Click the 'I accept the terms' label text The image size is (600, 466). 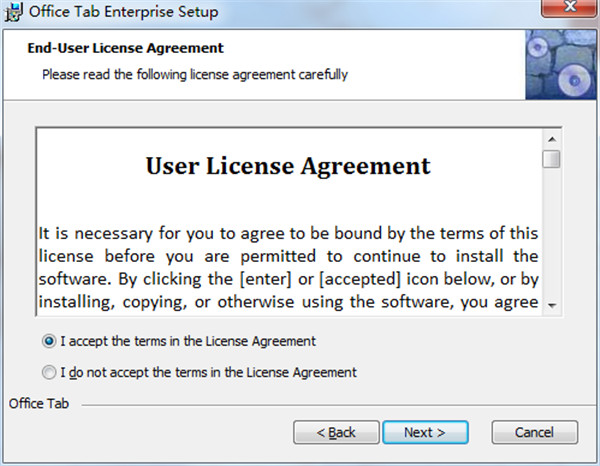pyautogui.click(x=188, y=341)
